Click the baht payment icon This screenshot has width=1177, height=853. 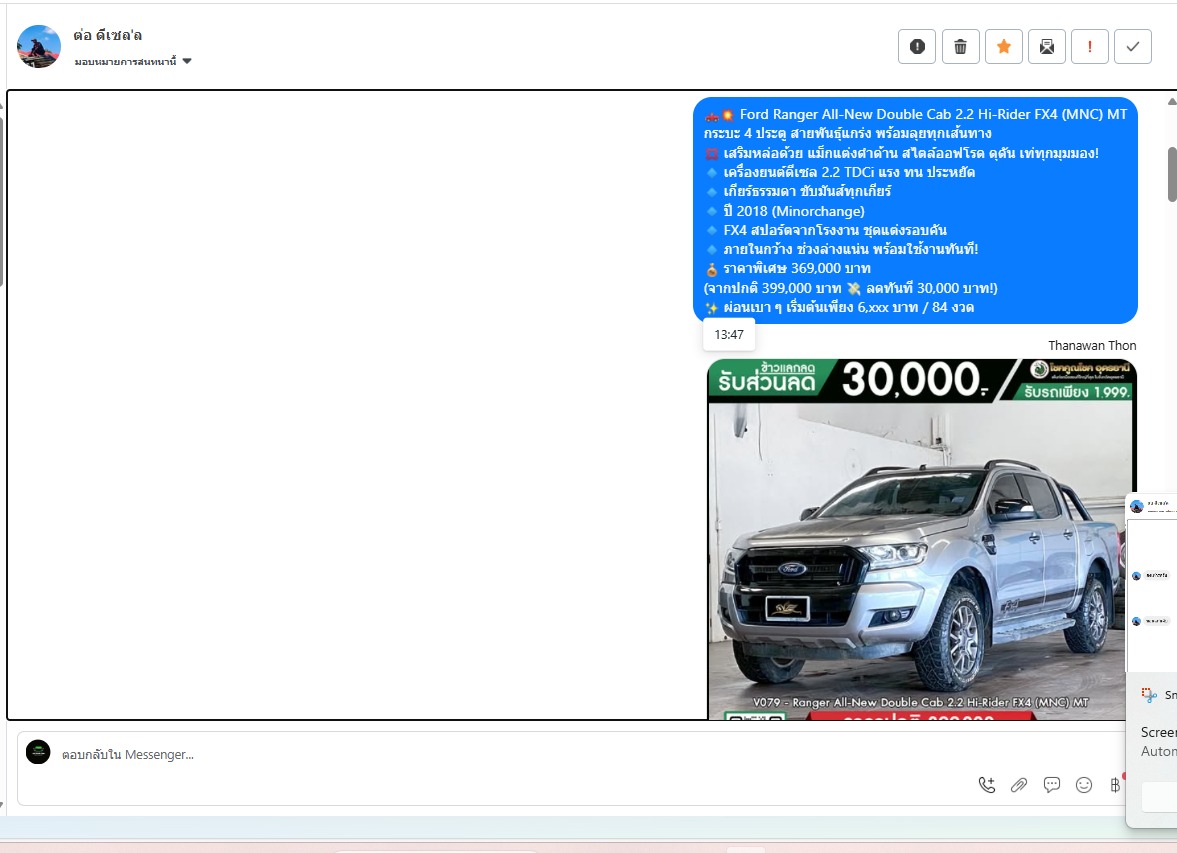1115,785
